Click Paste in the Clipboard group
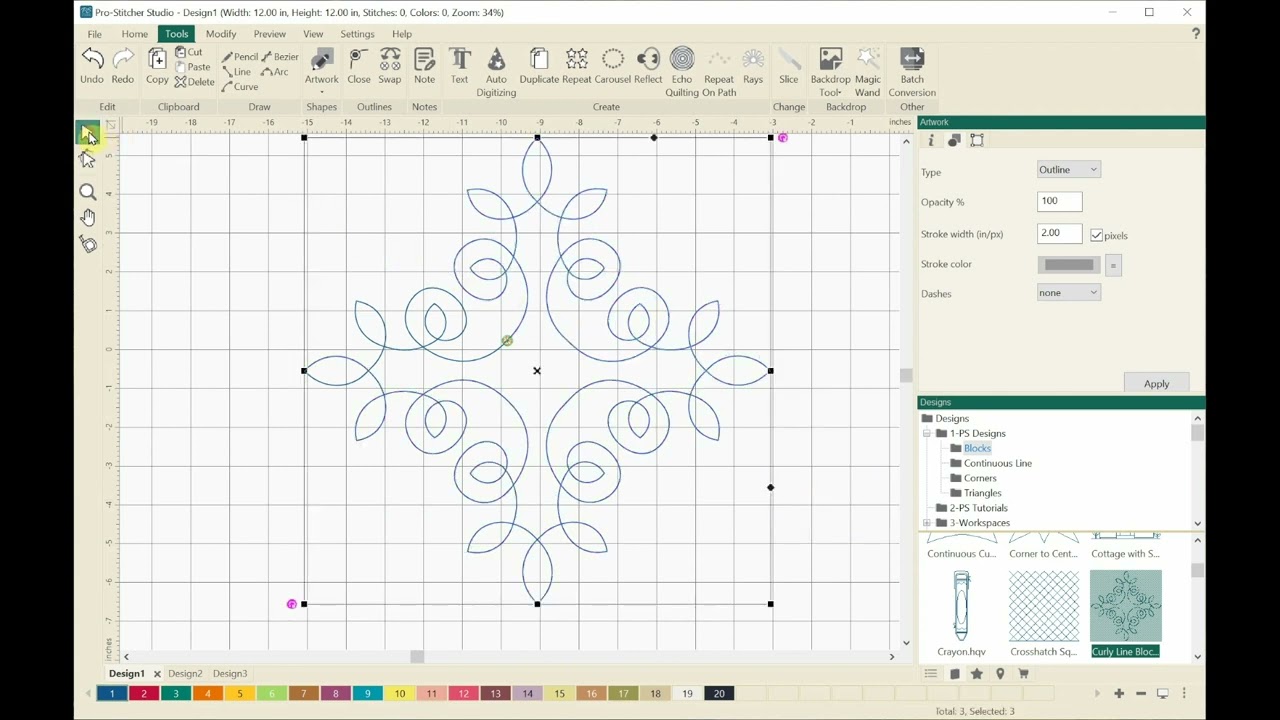The height and width of the screenshot is (720, 1280). 193,67
